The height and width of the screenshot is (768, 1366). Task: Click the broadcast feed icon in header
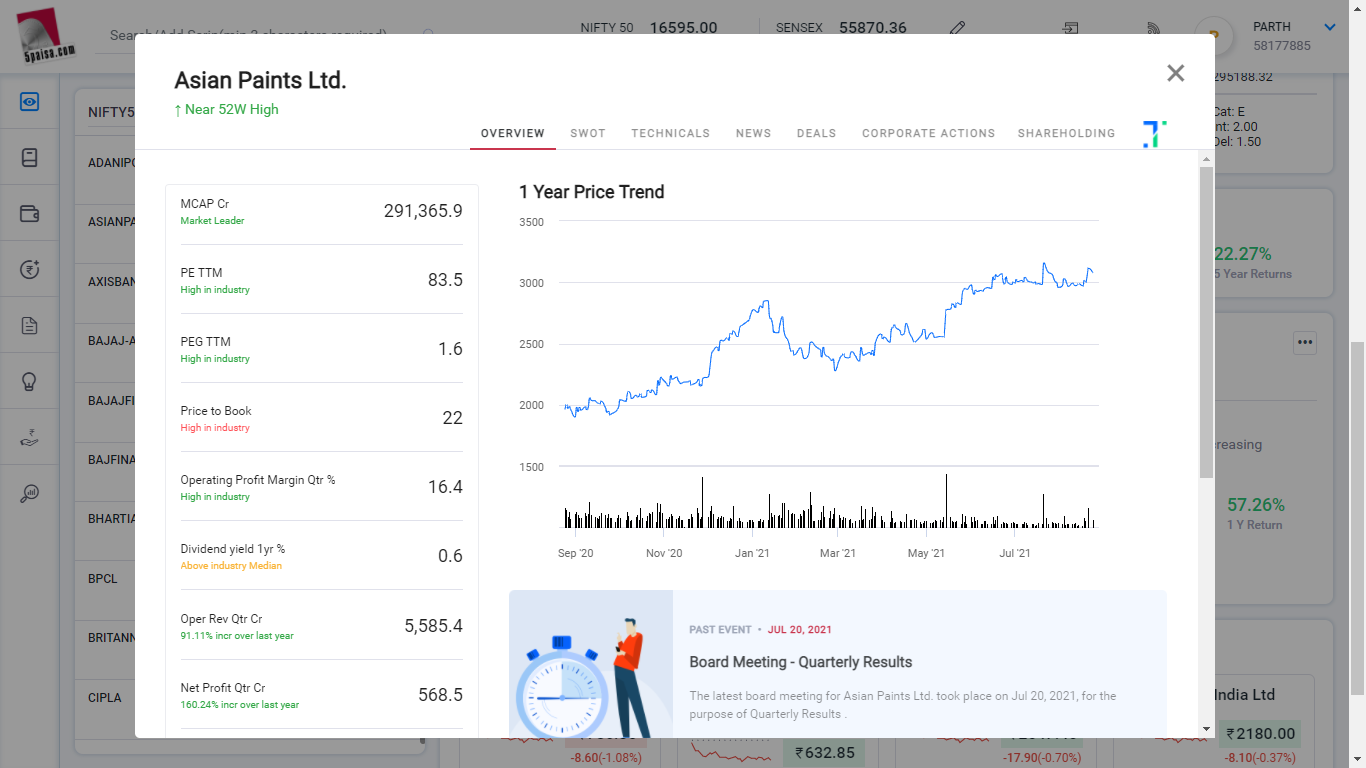coord(1152,28)
